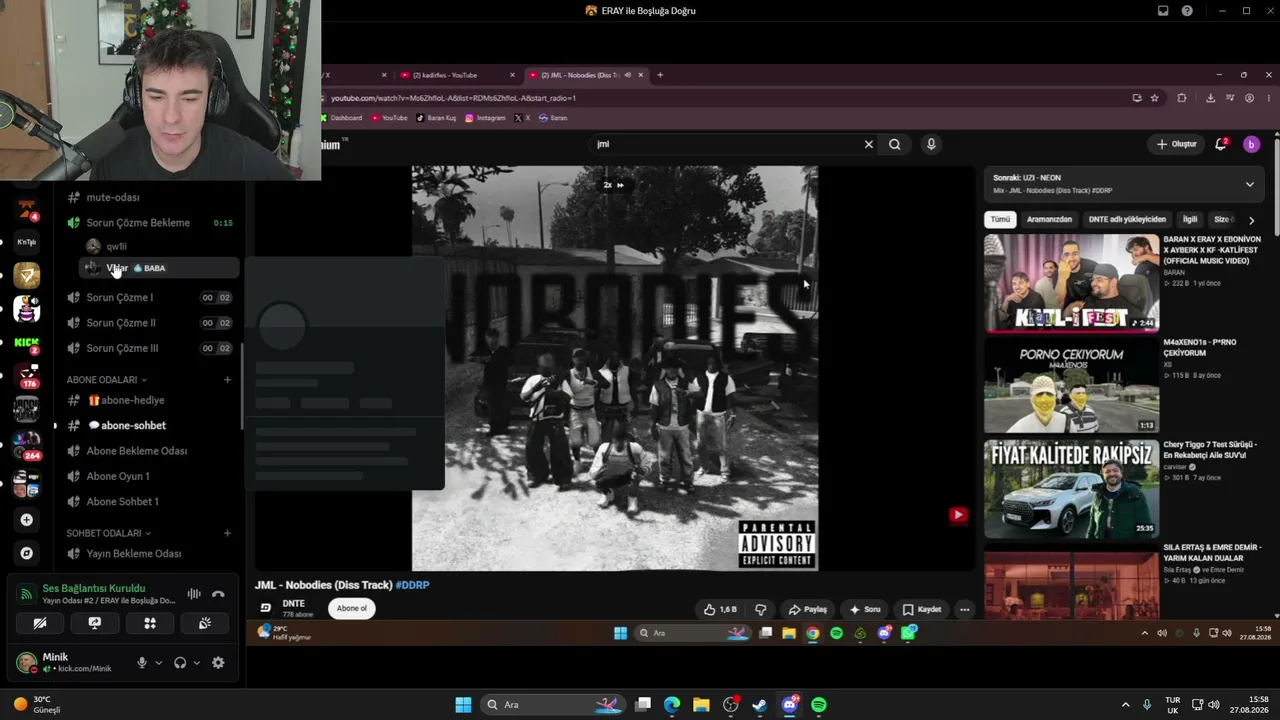Dislike the JML Nobodies video
The width and height of the screenshot is (1280, 720).
pyautogui.click(x=761, y=609)
